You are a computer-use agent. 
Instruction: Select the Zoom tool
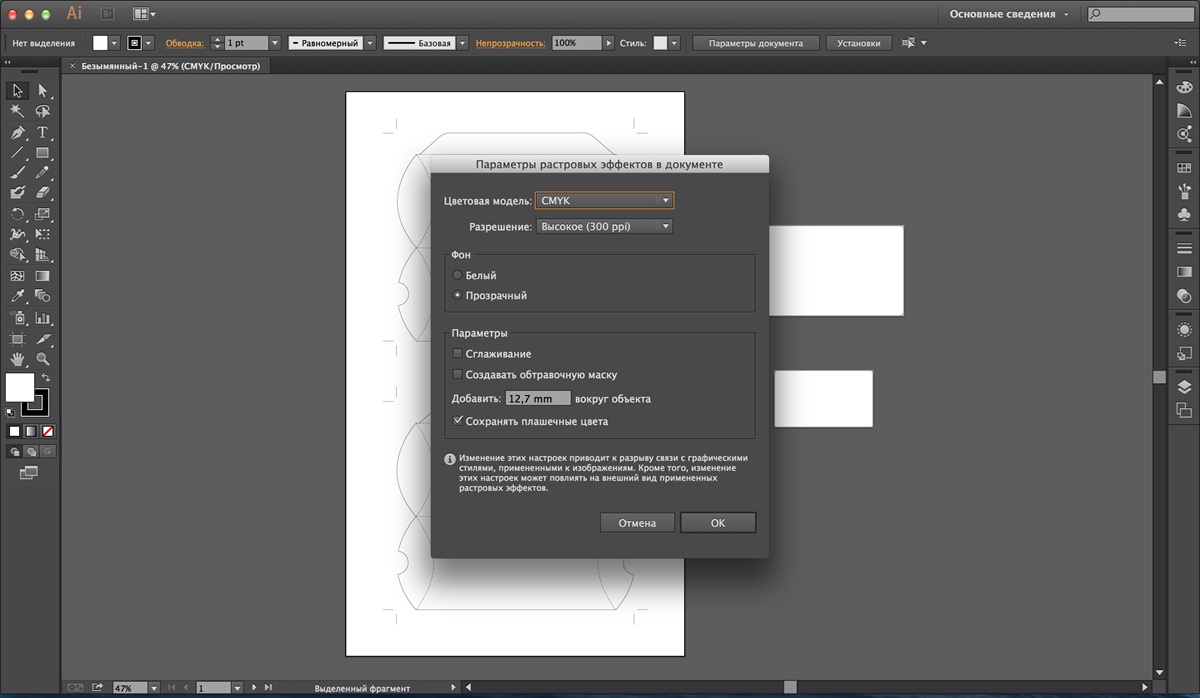pos(43,358)
